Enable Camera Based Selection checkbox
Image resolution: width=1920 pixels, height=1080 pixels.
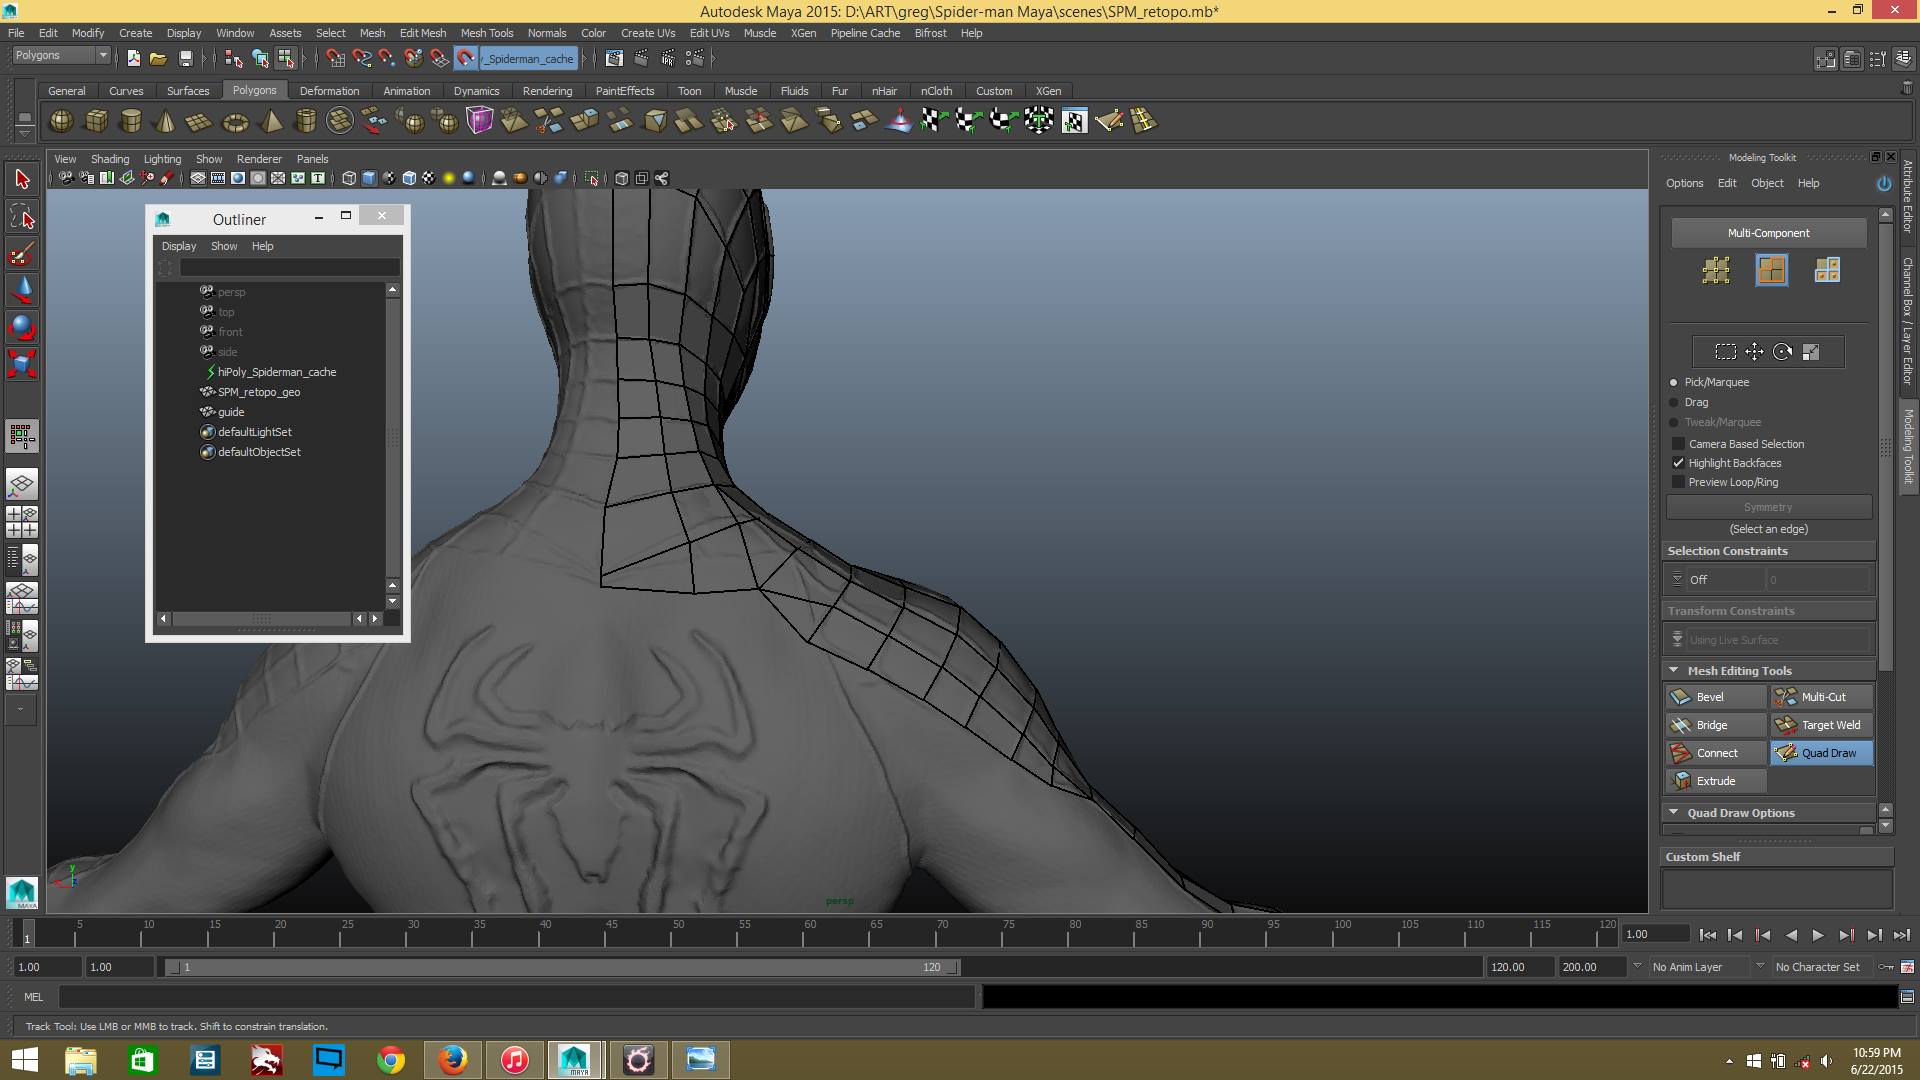click(1679, 444)
